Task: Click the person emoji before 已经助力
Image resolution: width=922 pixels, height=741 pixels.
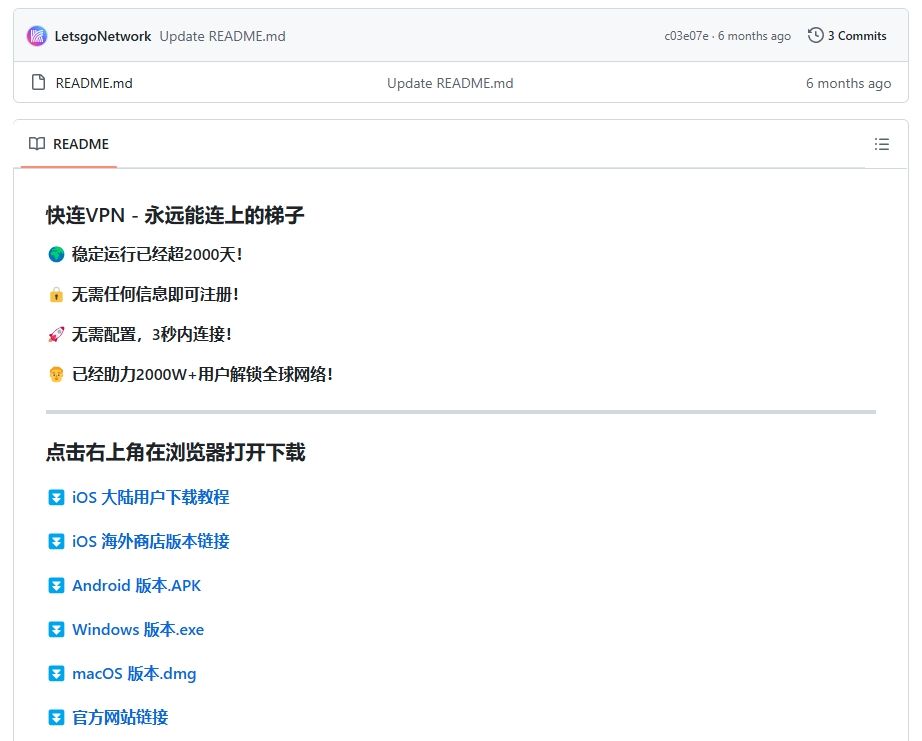Action: [56, 375]
